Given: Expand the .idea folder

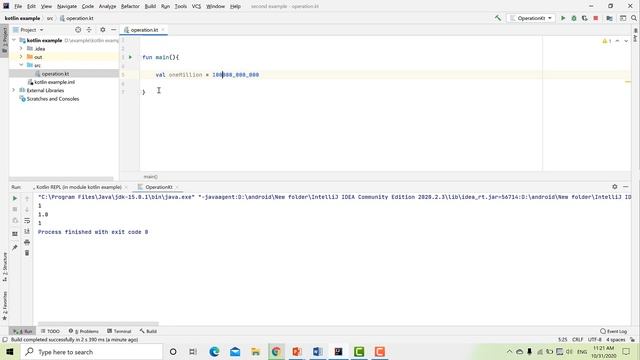Looking at the screenshot, I should (x=21, y=49).
